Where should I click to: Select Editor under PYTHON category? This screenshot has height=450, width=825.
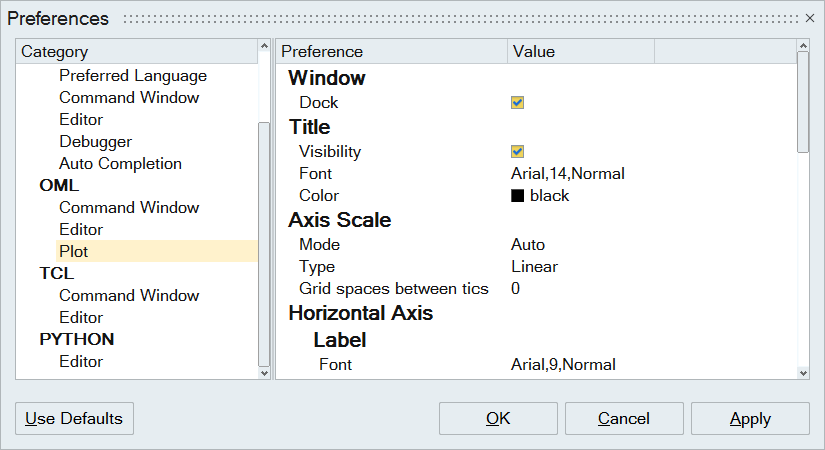coord(81,361)
